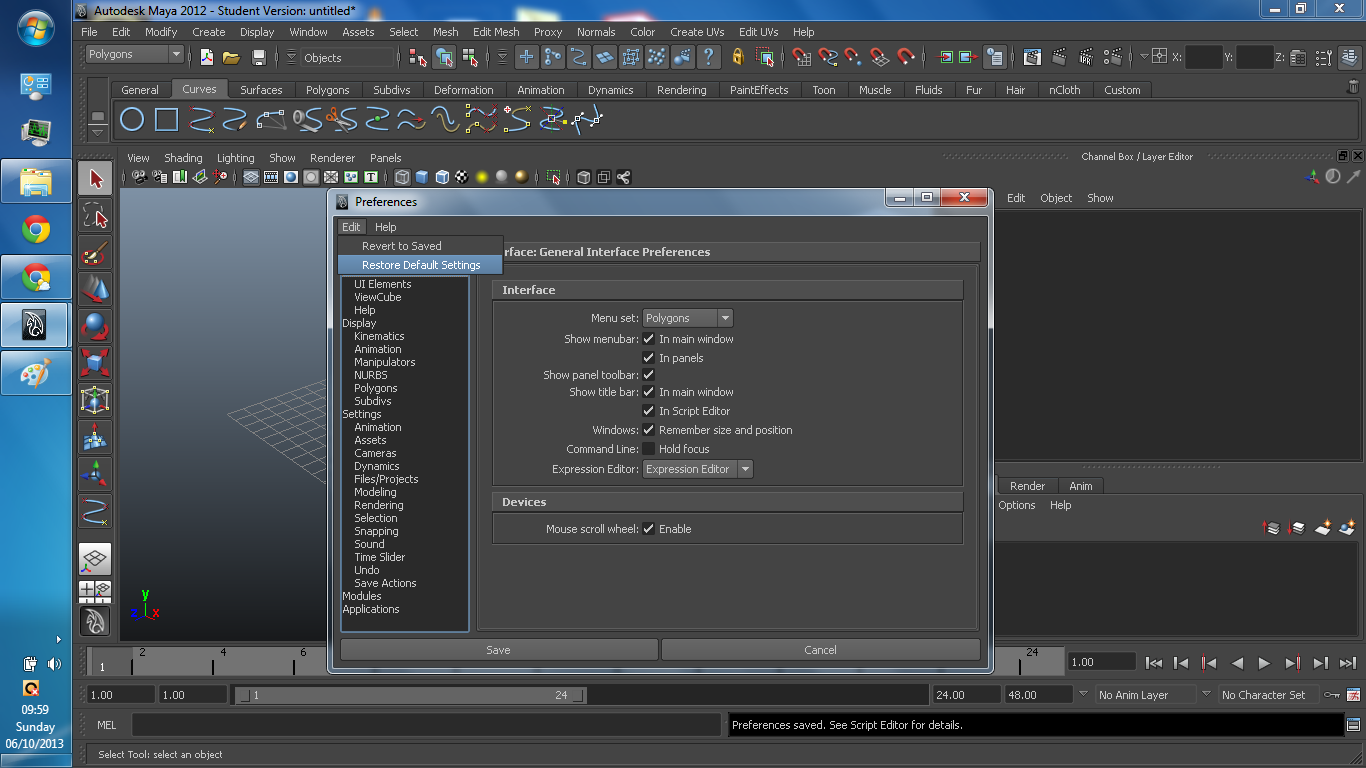Click the lock selection padlock icon
This screenshot has height=768, width=1366.
click(x=738, y=57)
